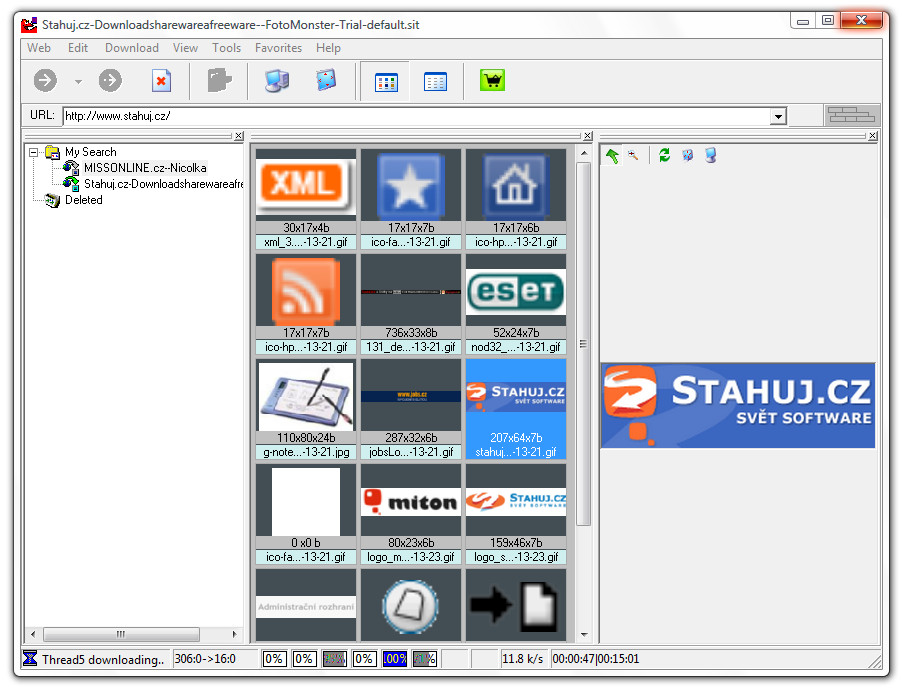Click the blue picture frame toolbar icon
Image resolution: width=902 pixels, height=689 pixels.
click(x=326, y=81)
